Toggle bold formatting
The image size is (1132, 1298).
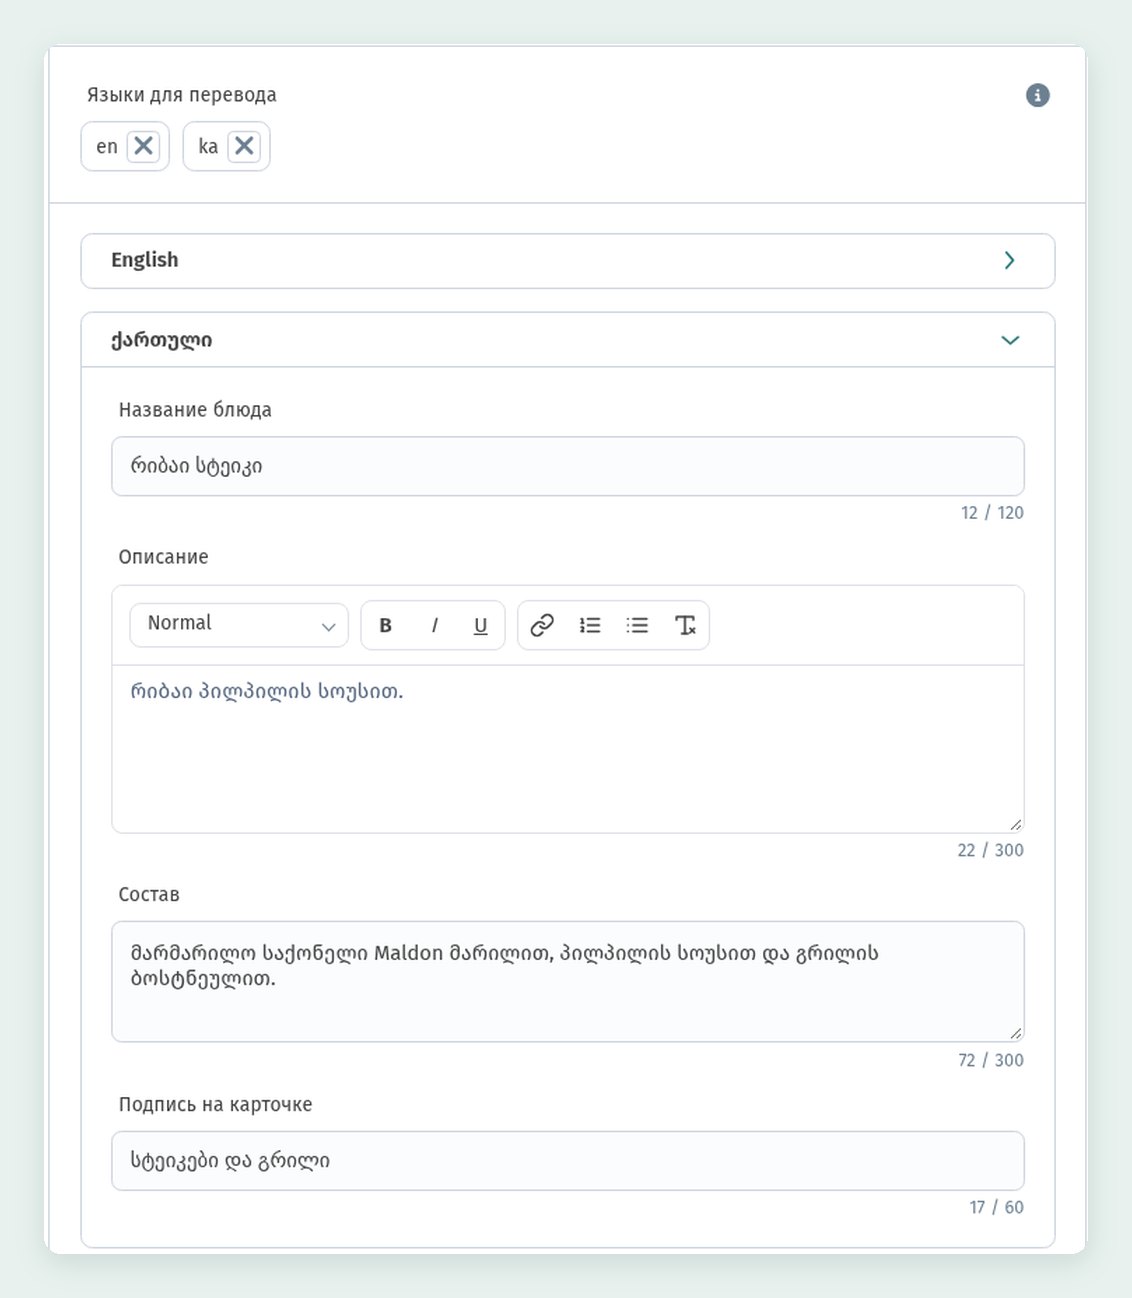pyautogui.click(x=385, y=625)
